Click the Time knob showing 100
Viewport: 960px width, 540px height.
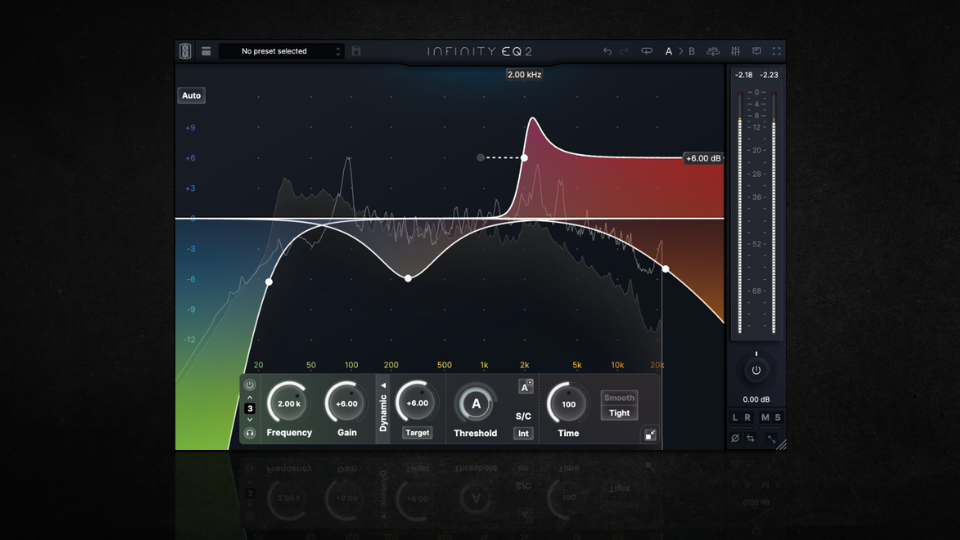pyautogui.click(x=568, y=404)
